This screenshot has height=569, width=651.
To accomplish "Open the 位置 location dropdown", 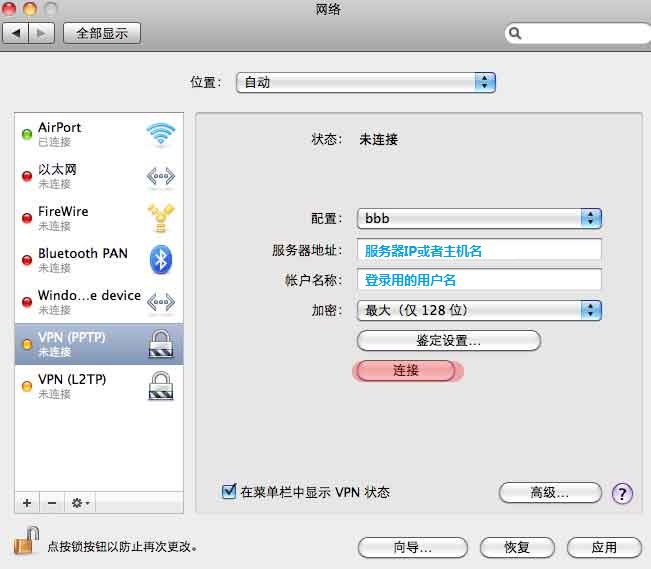I will (x=366, y=82).
